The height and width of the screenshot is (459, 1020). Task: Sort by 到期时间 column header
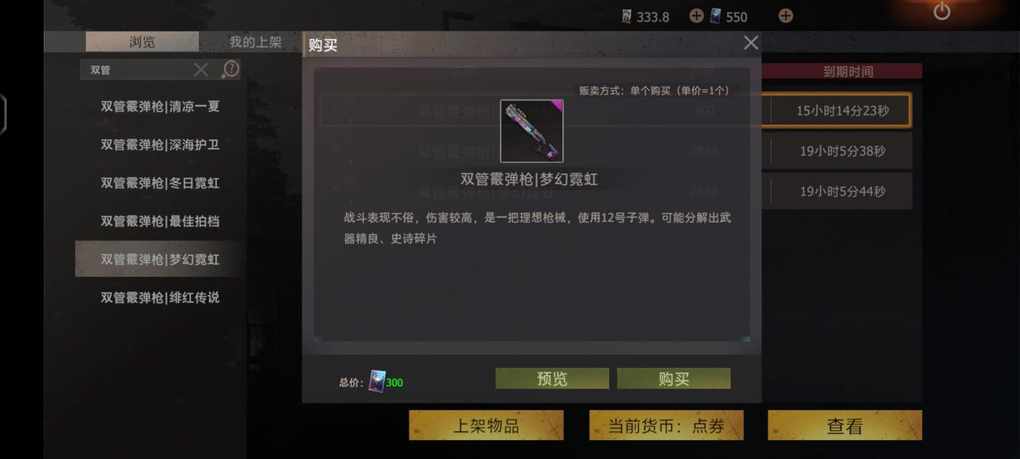848,72
